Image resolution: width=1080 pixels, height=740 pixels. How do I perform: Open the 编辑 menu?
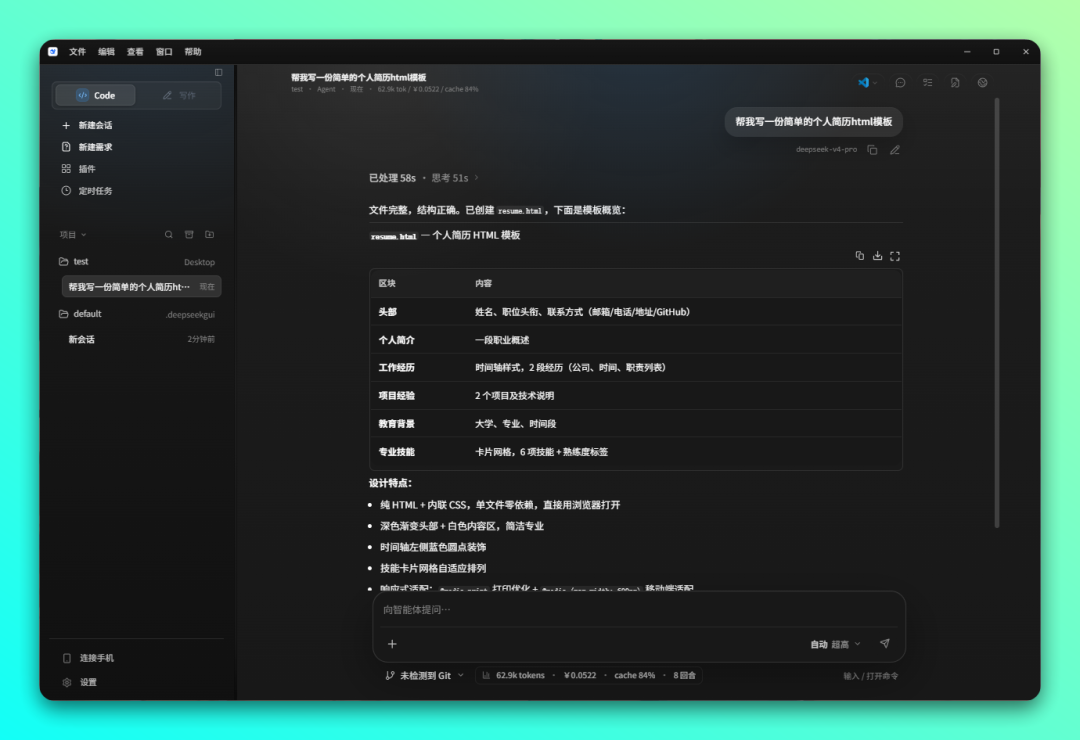click(x=106, y=52)
